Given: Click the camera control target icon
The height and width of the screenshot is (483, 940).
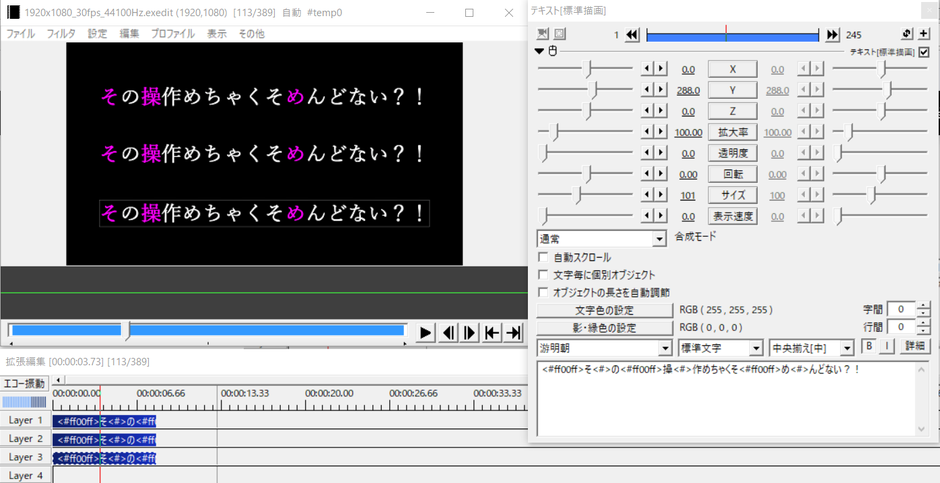Looking at the screenshot, I should pos(543,34).
